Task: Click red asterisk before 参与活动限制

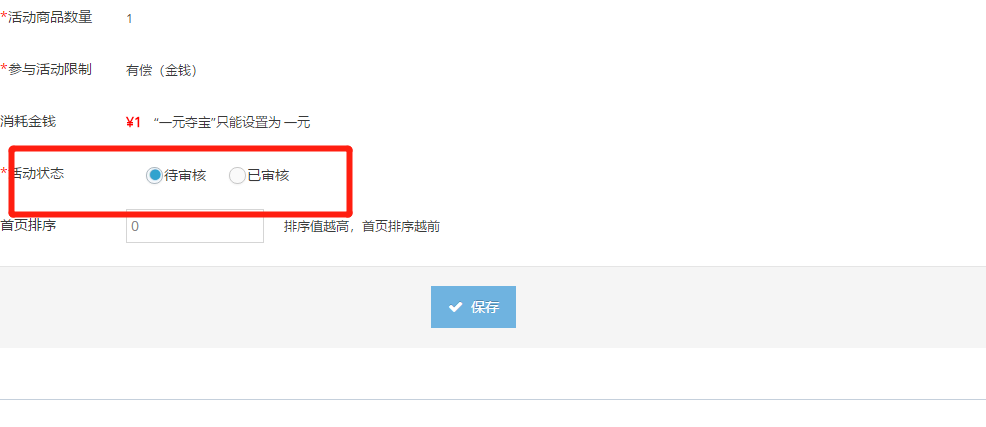Action: (4, 67)
